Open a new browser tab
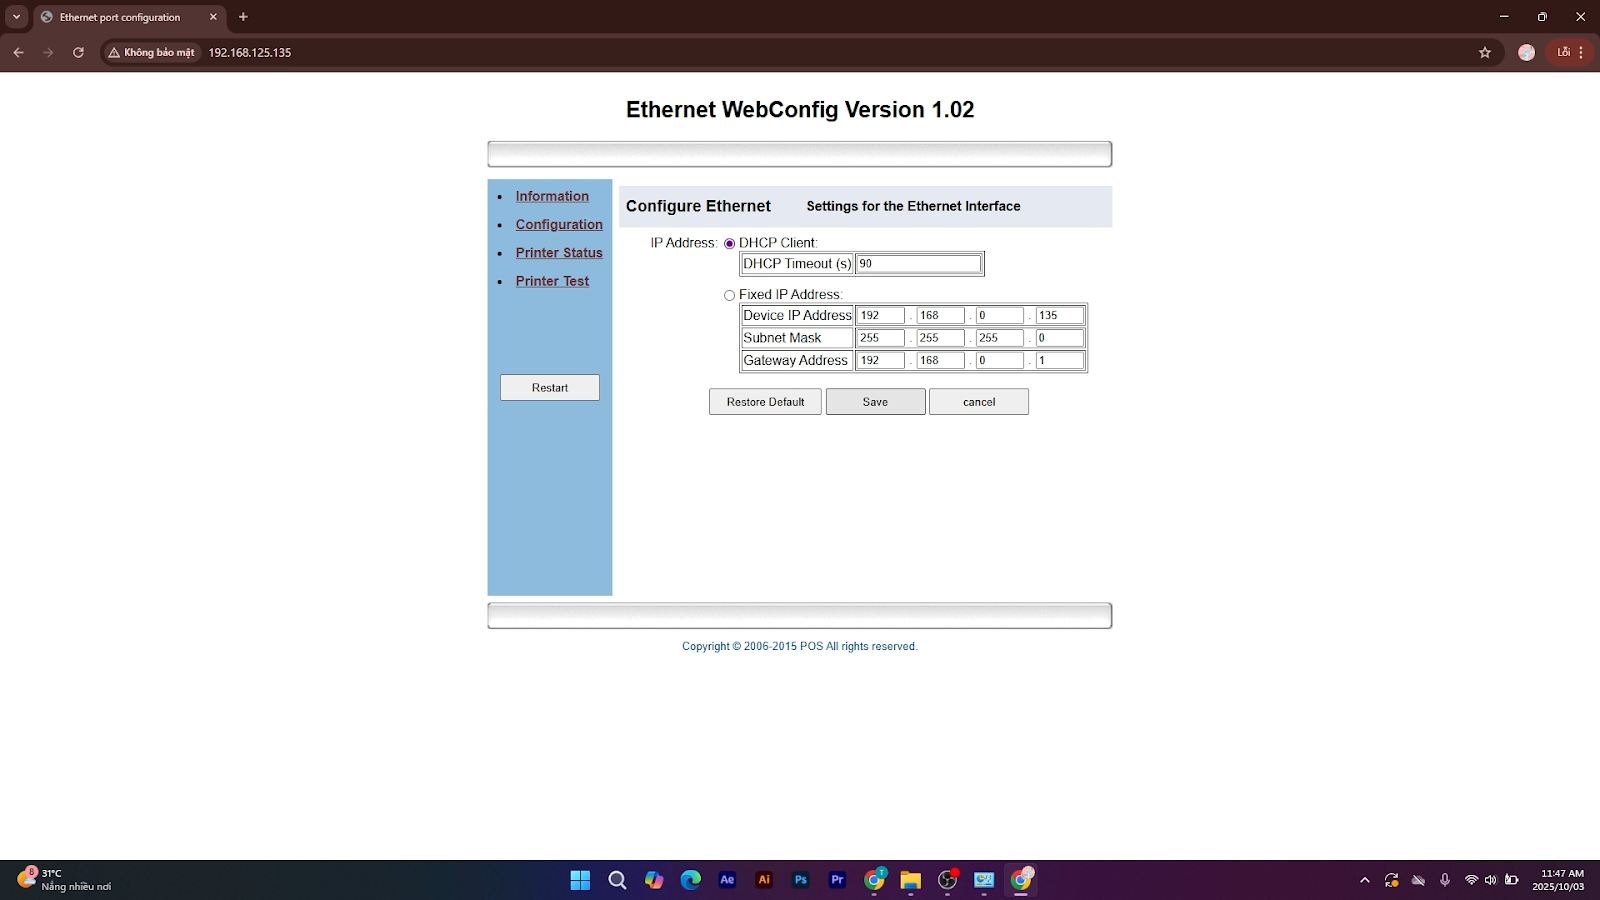The image size is (1600, 900). pyautogui.click(x=243, y=17)
